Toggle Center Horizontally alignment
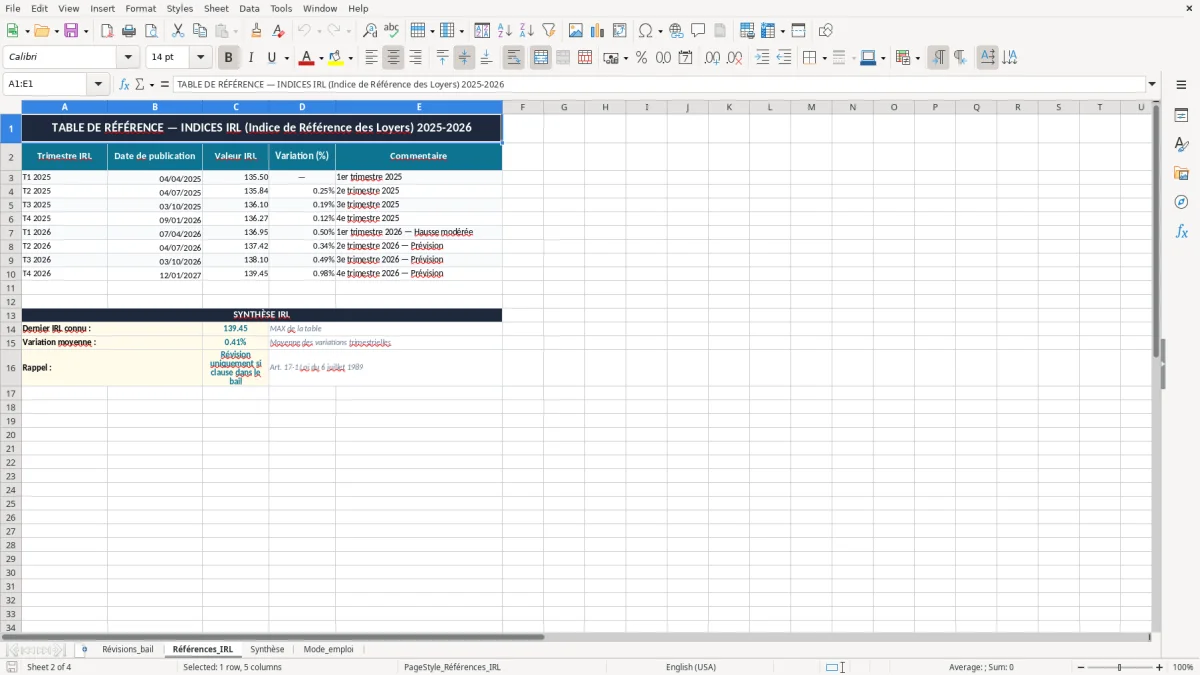 (x=394, y=58)
